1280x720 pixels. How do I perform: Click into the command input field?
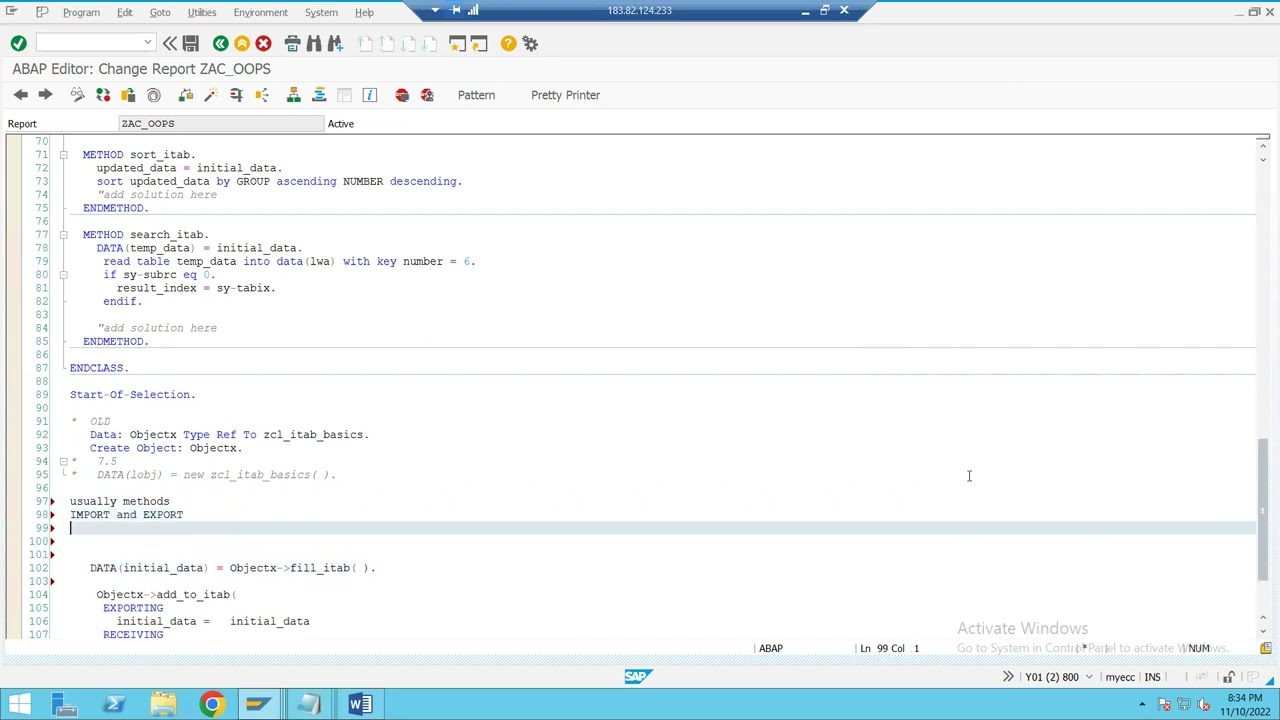pyautogui.click(x=90, y=43)
